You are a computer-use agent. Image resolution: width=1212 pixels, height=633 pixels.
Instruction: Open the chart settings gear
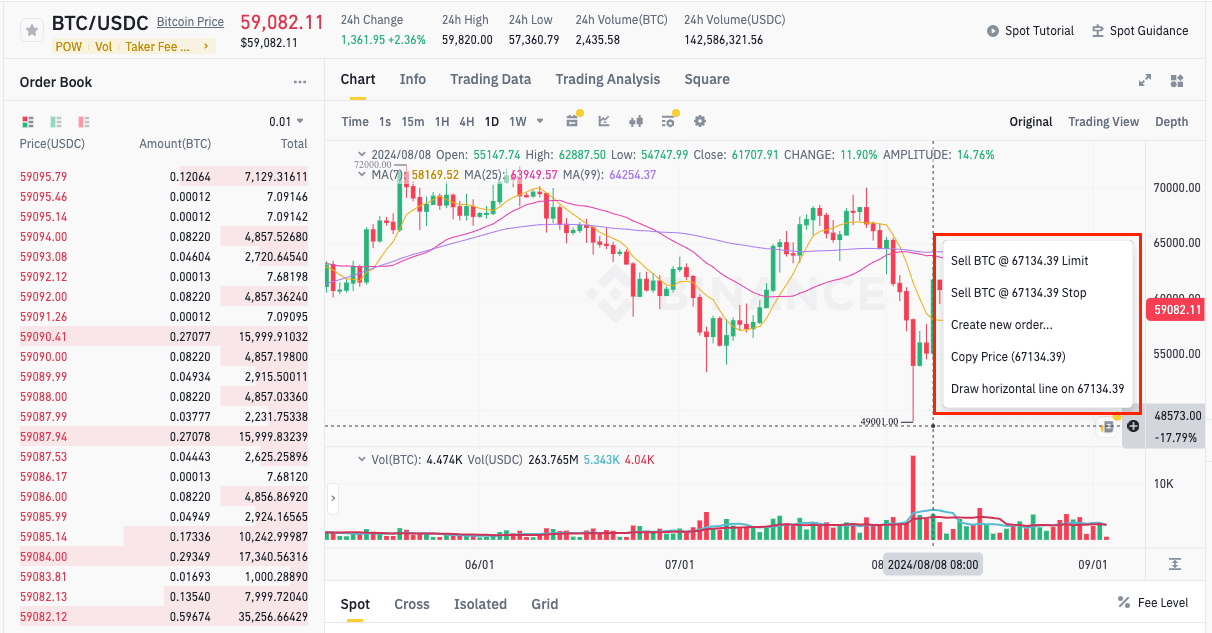pos(700,121)
